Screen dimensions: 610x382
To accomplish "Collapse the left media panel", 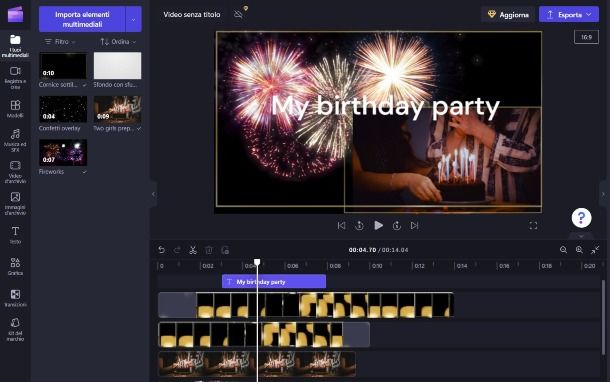I will (153, 194).
